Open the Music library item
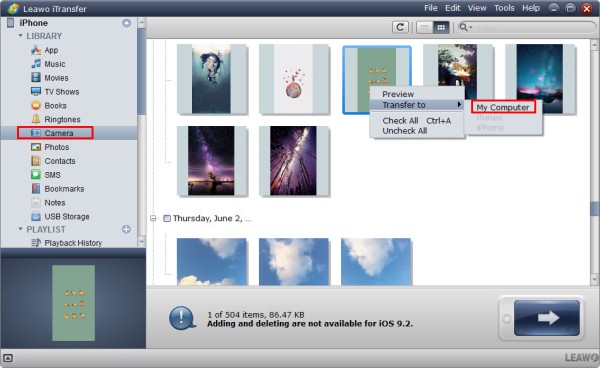600x368 pixels. click(54, 64)
